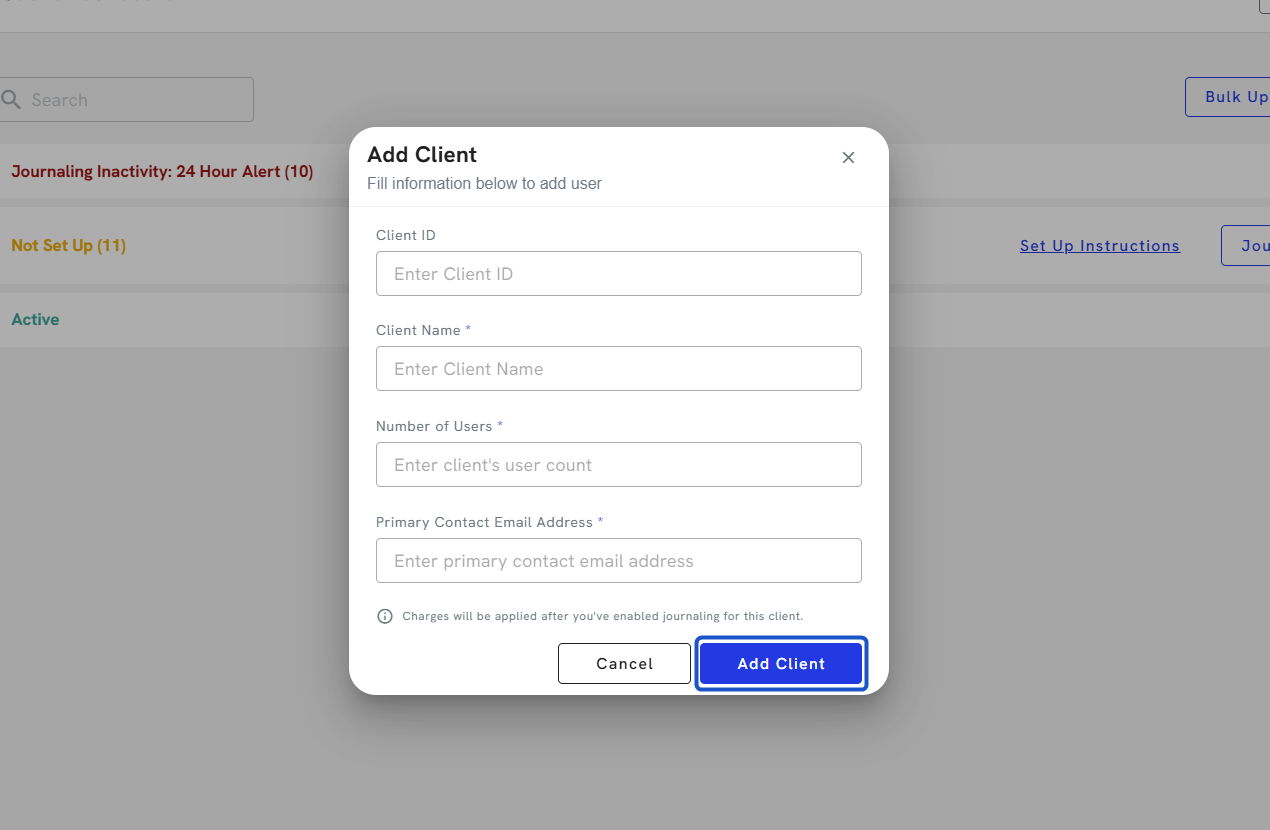Select the client's user count field

[x=618, y=464]
